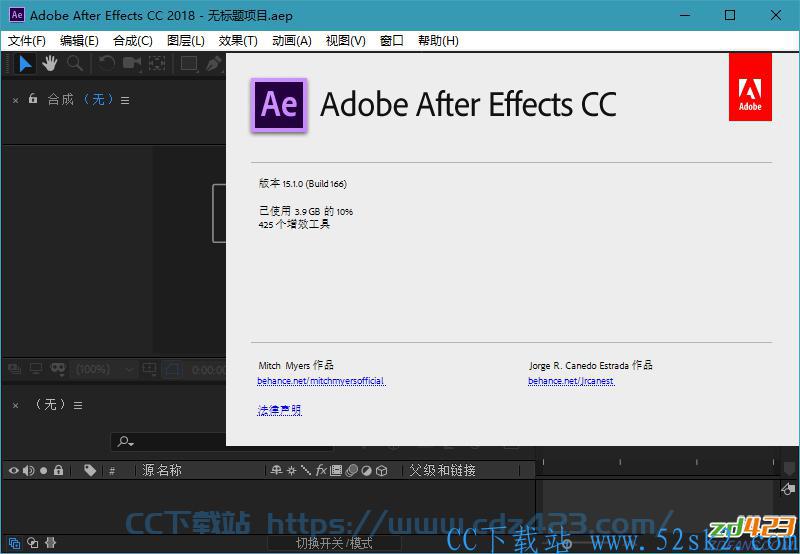
Task: Open the 效果(T) menu
Action: [238, 41]
